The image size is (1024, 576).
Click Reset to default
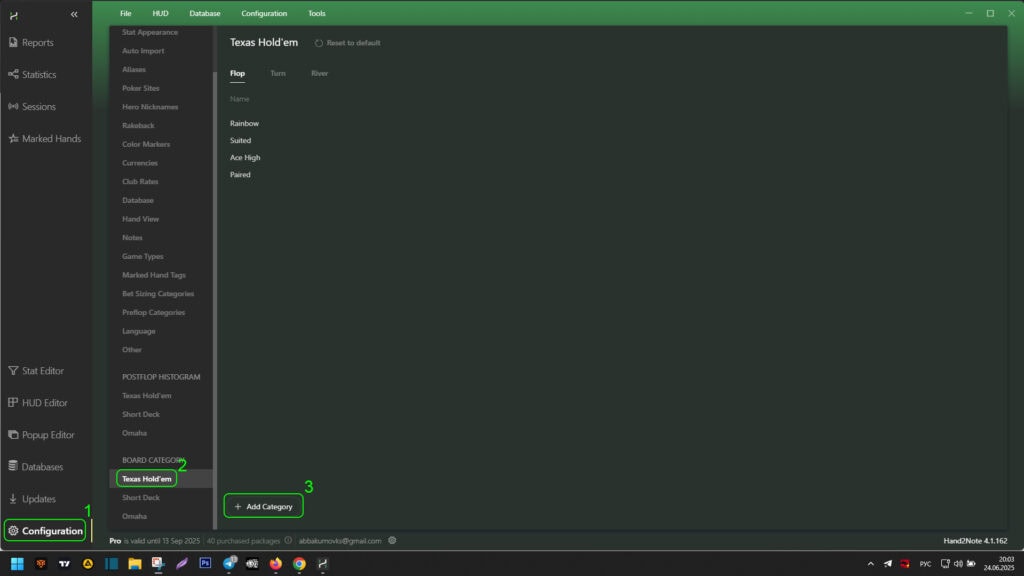click(347, 43)
